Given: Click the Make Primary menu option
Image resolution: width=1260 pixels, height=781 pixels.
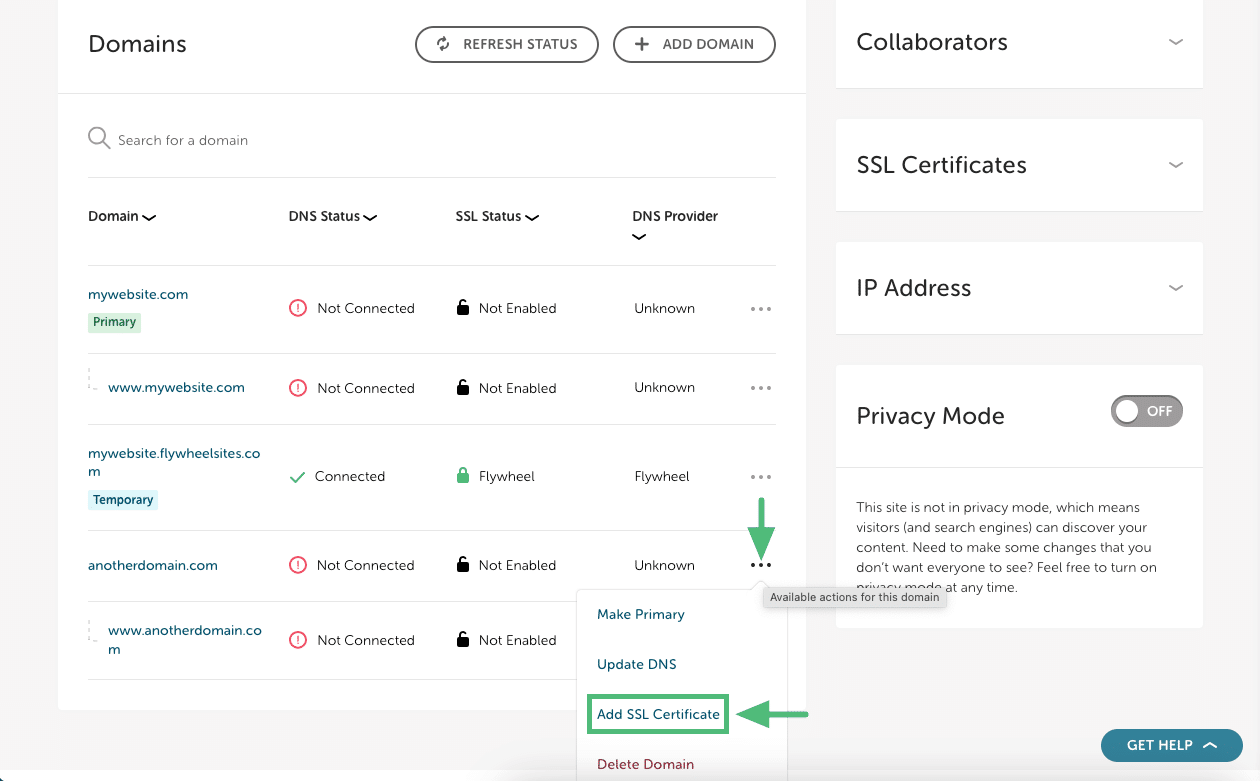Looking at the screenshot, I should (640, 614).
